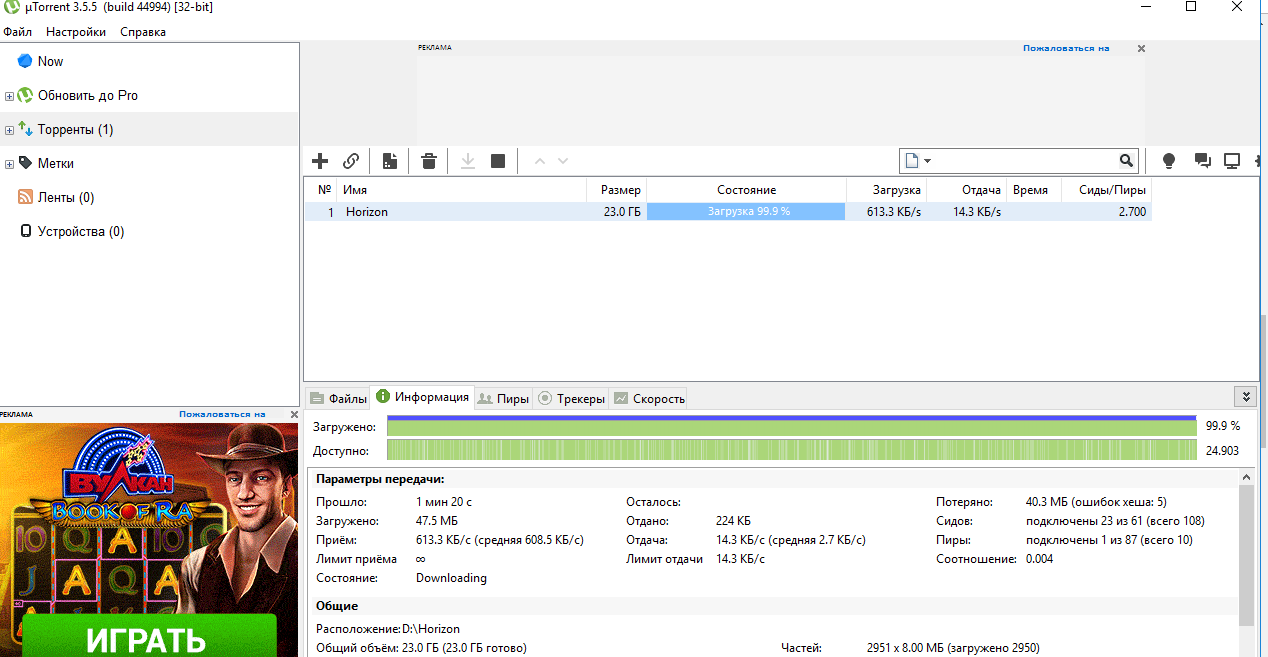Click the Remove Torrent trash icon
1268x657 pixels.
point(429,161)
